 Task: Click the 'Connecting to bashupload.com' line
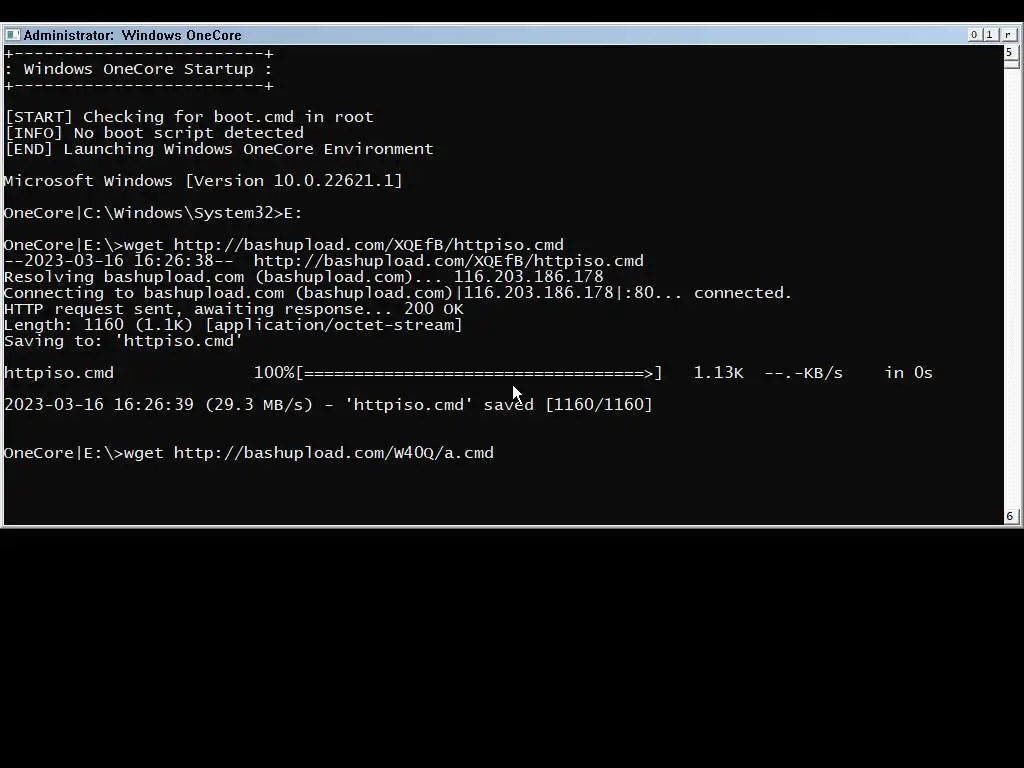(398, 293)
